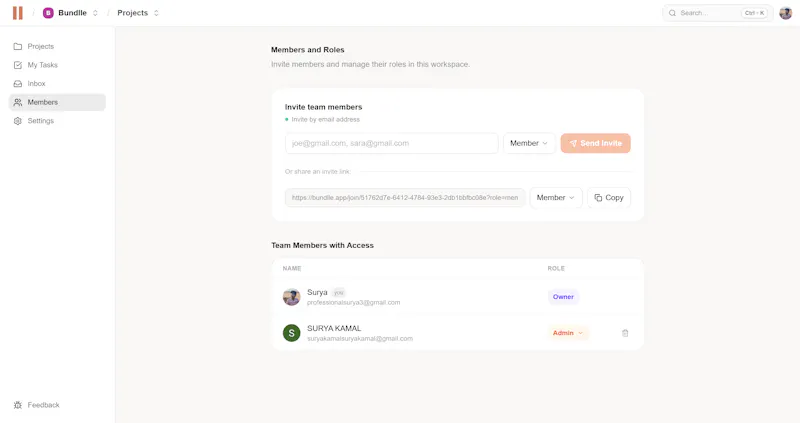The height and width of the screenshot is (423, 800).
Task: Click the Bundlle workspace avatar badge
Action: [x=48, y=13]
